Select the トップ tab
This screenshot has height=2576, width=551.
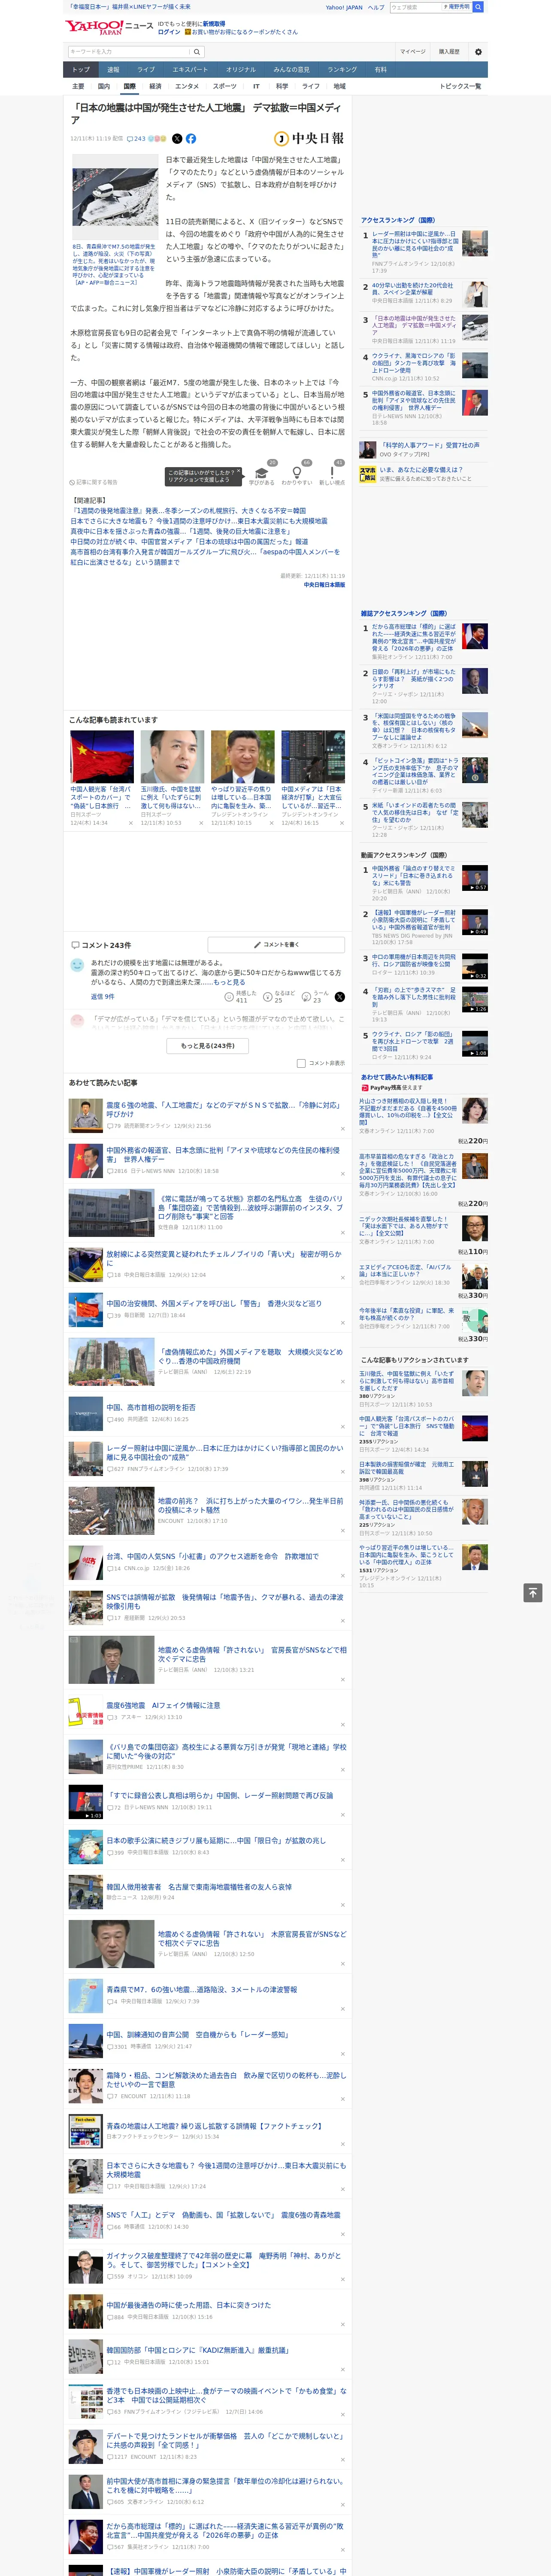point(81,70)
